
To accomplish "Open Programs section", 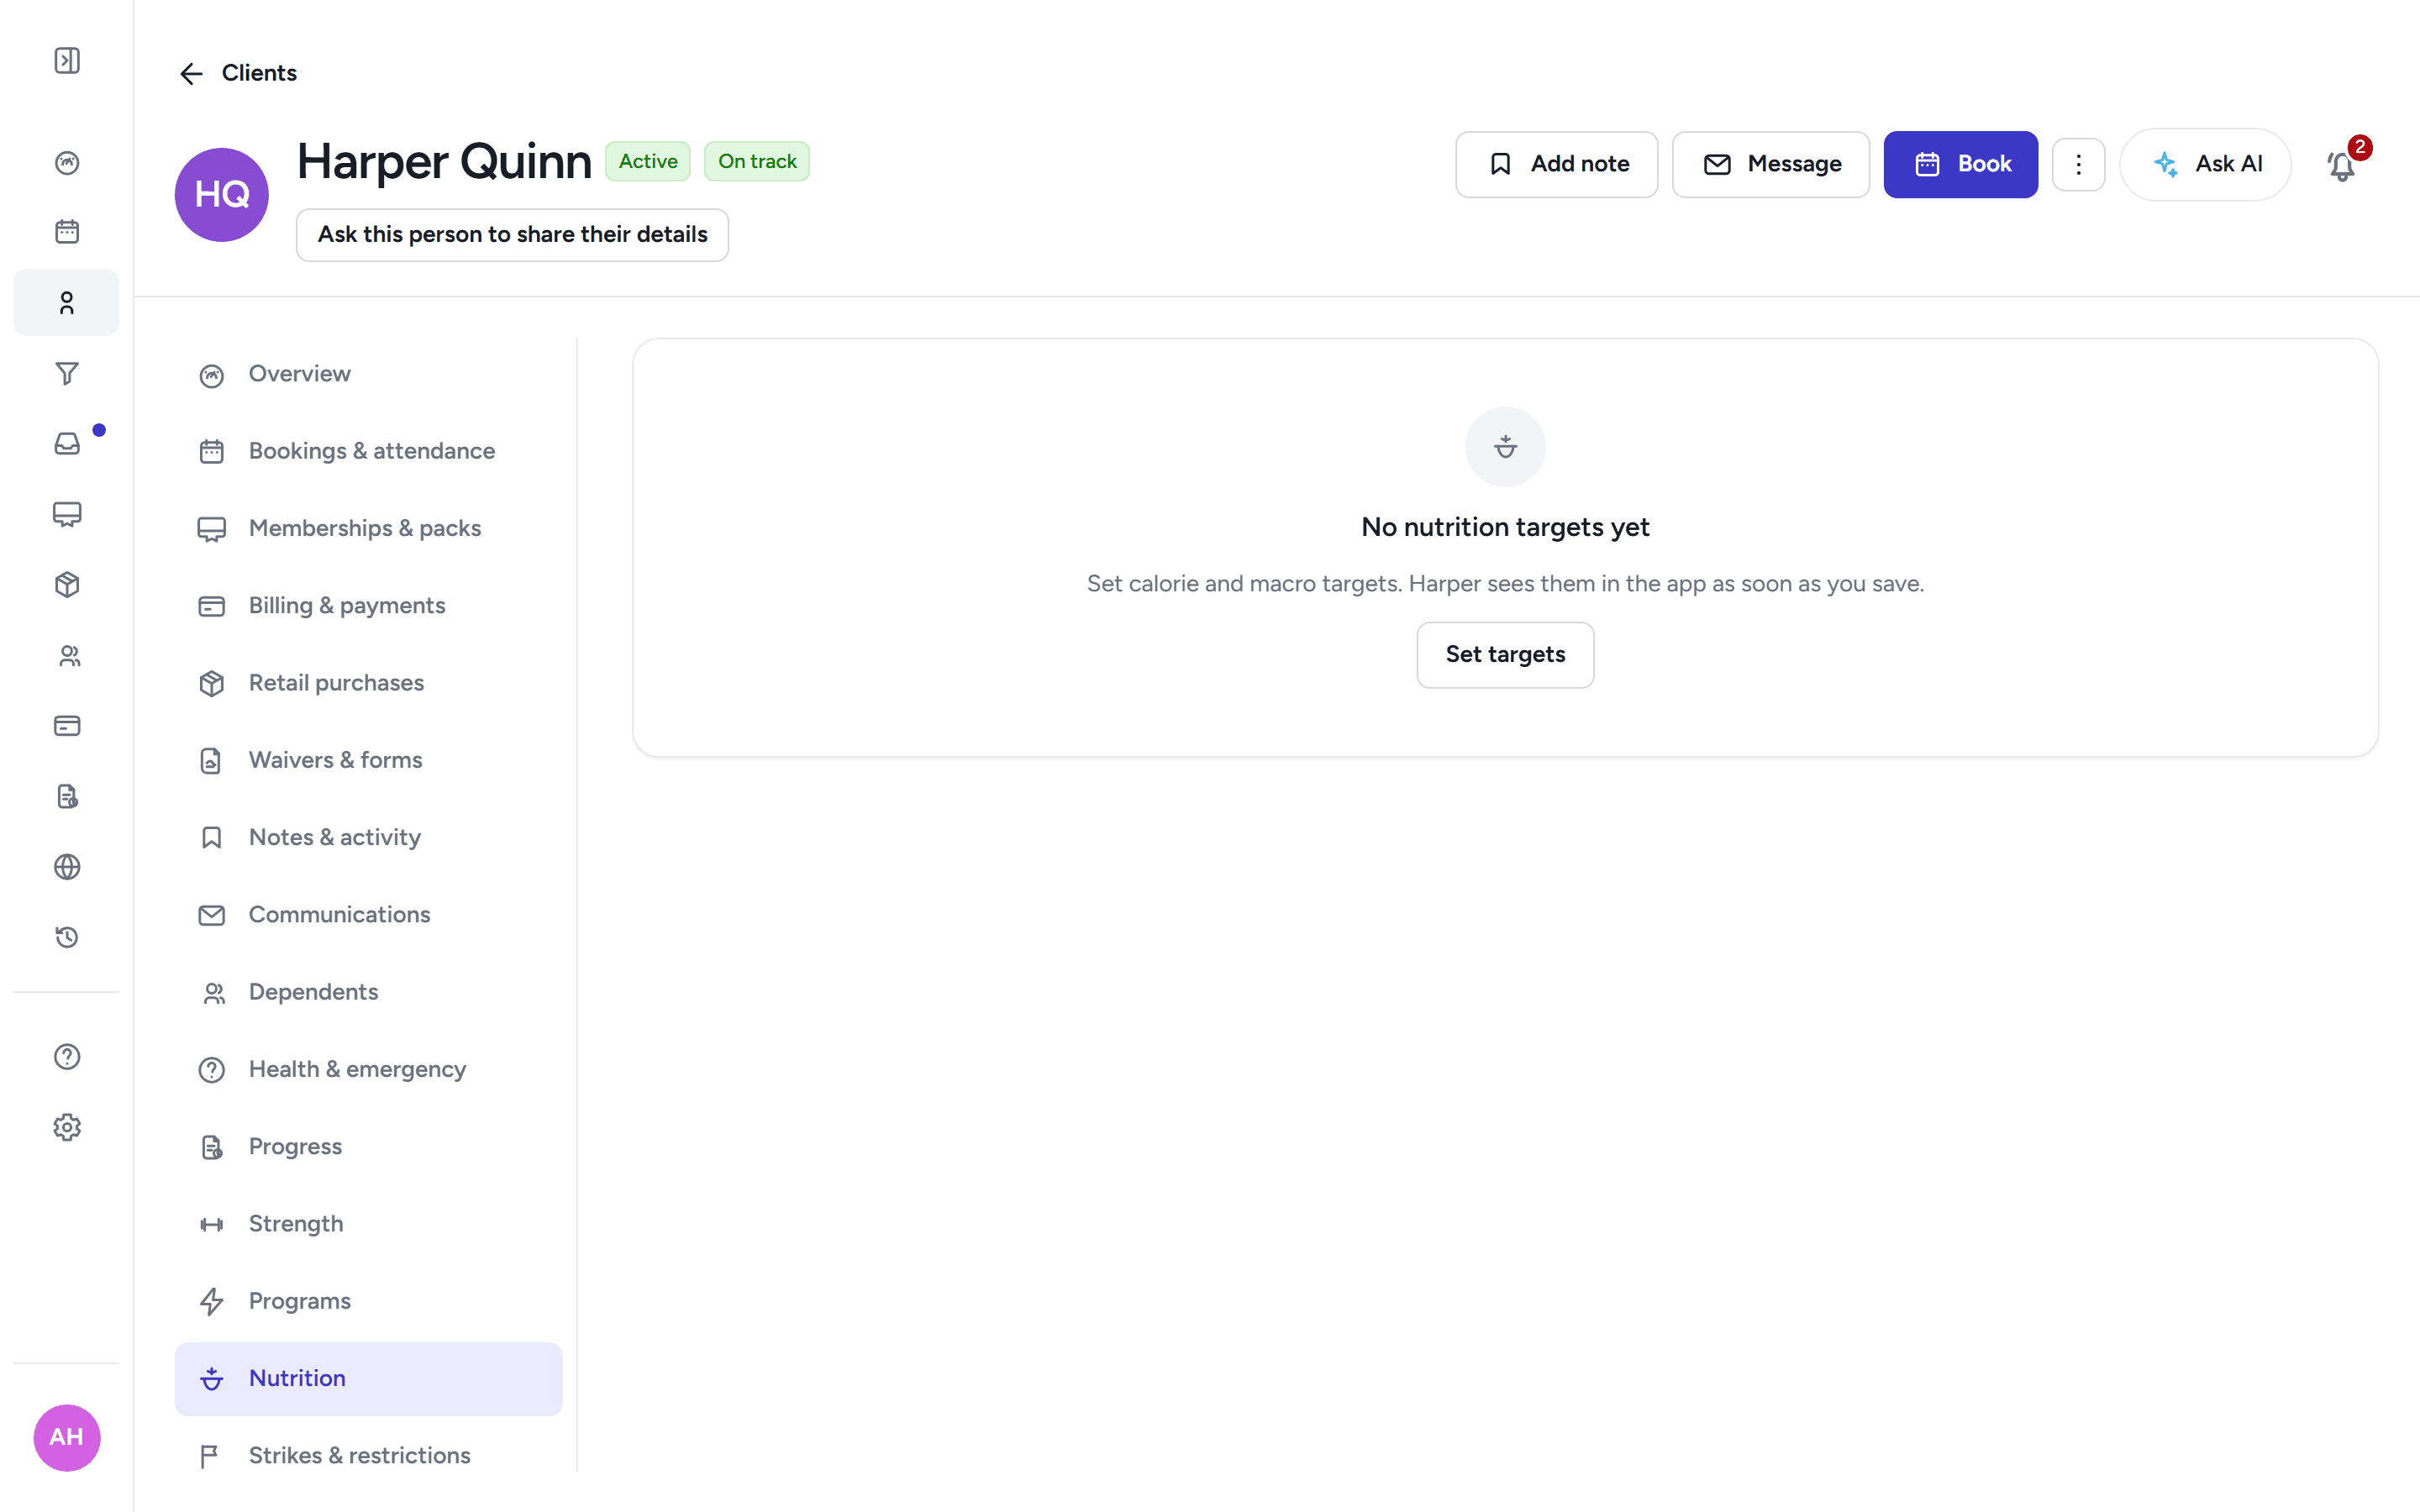I will coord(369,1301).
